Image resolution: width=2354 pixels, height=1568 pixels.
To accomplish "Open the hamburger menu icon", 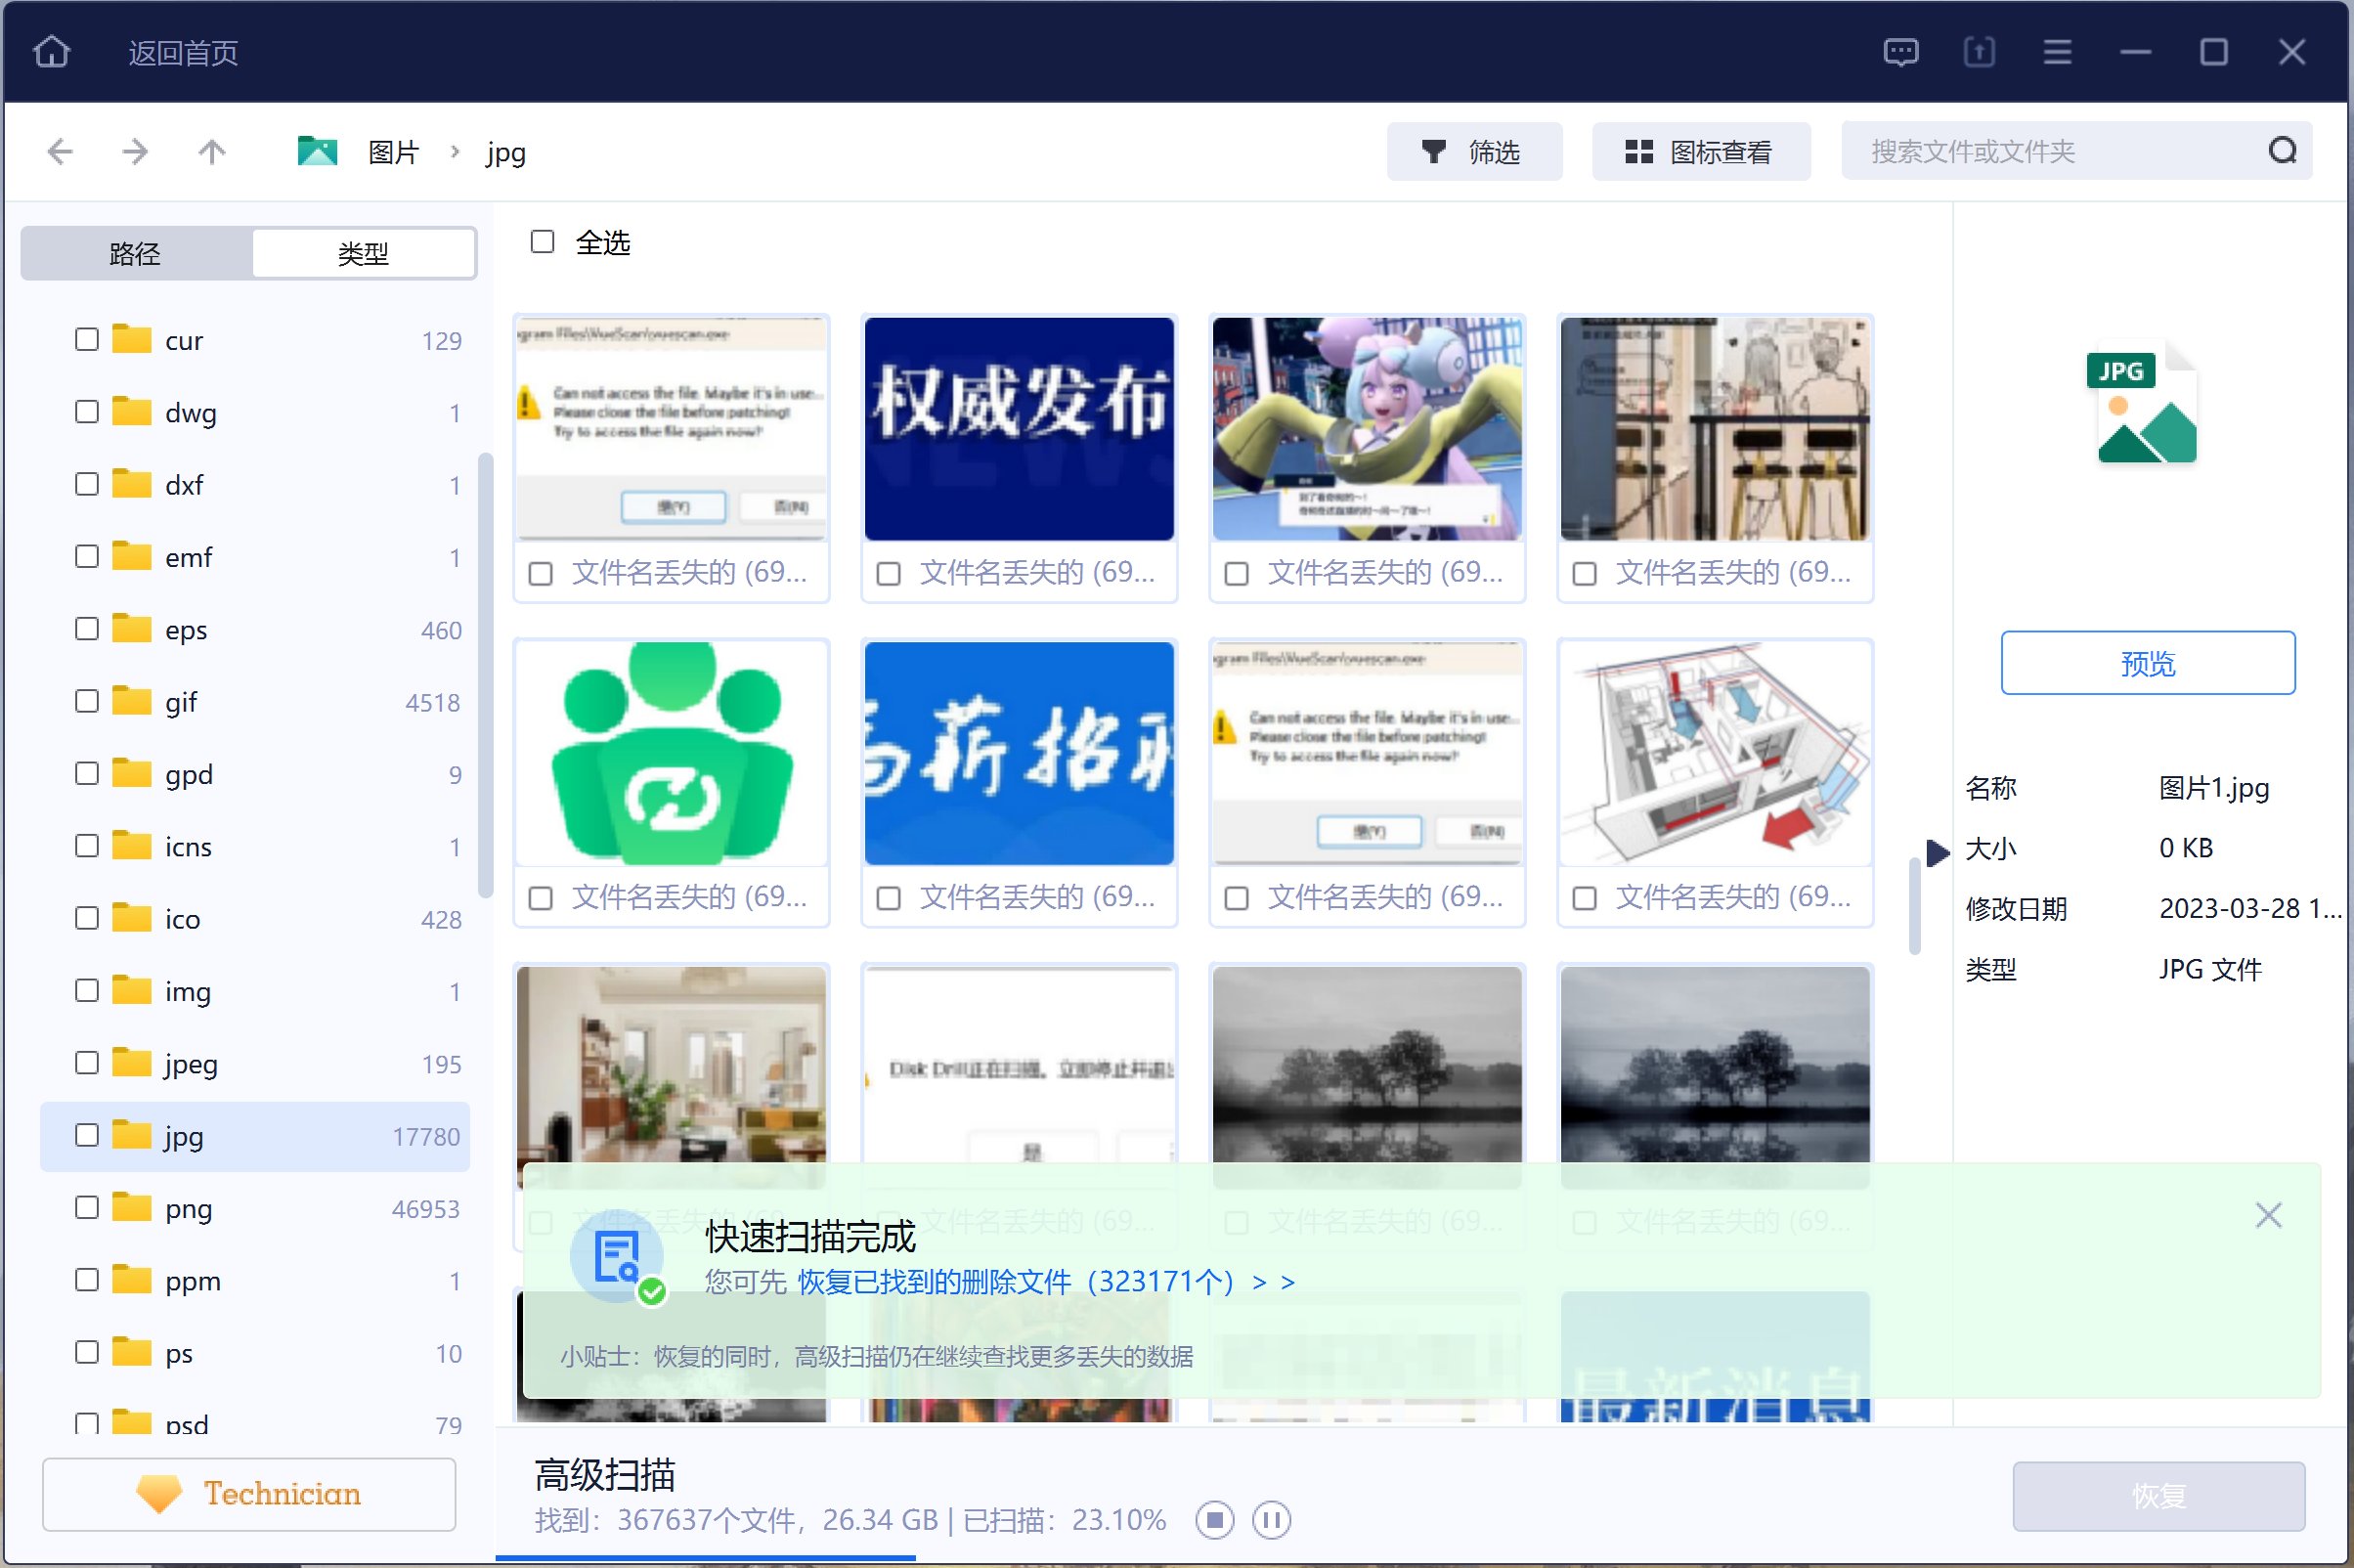I will click(x=2057, y=52).
